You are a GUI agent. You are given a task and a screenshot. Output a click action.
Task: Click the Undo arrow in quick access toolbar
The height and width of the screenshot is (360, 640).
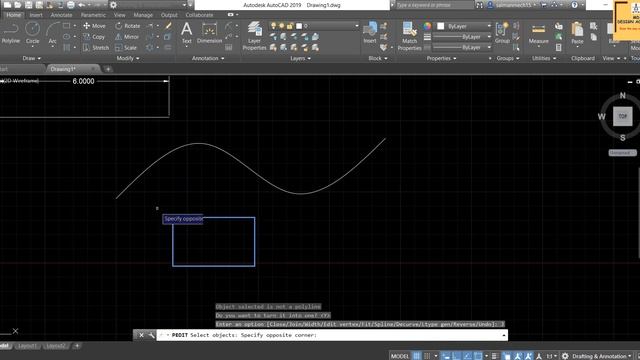coord(82,5)
